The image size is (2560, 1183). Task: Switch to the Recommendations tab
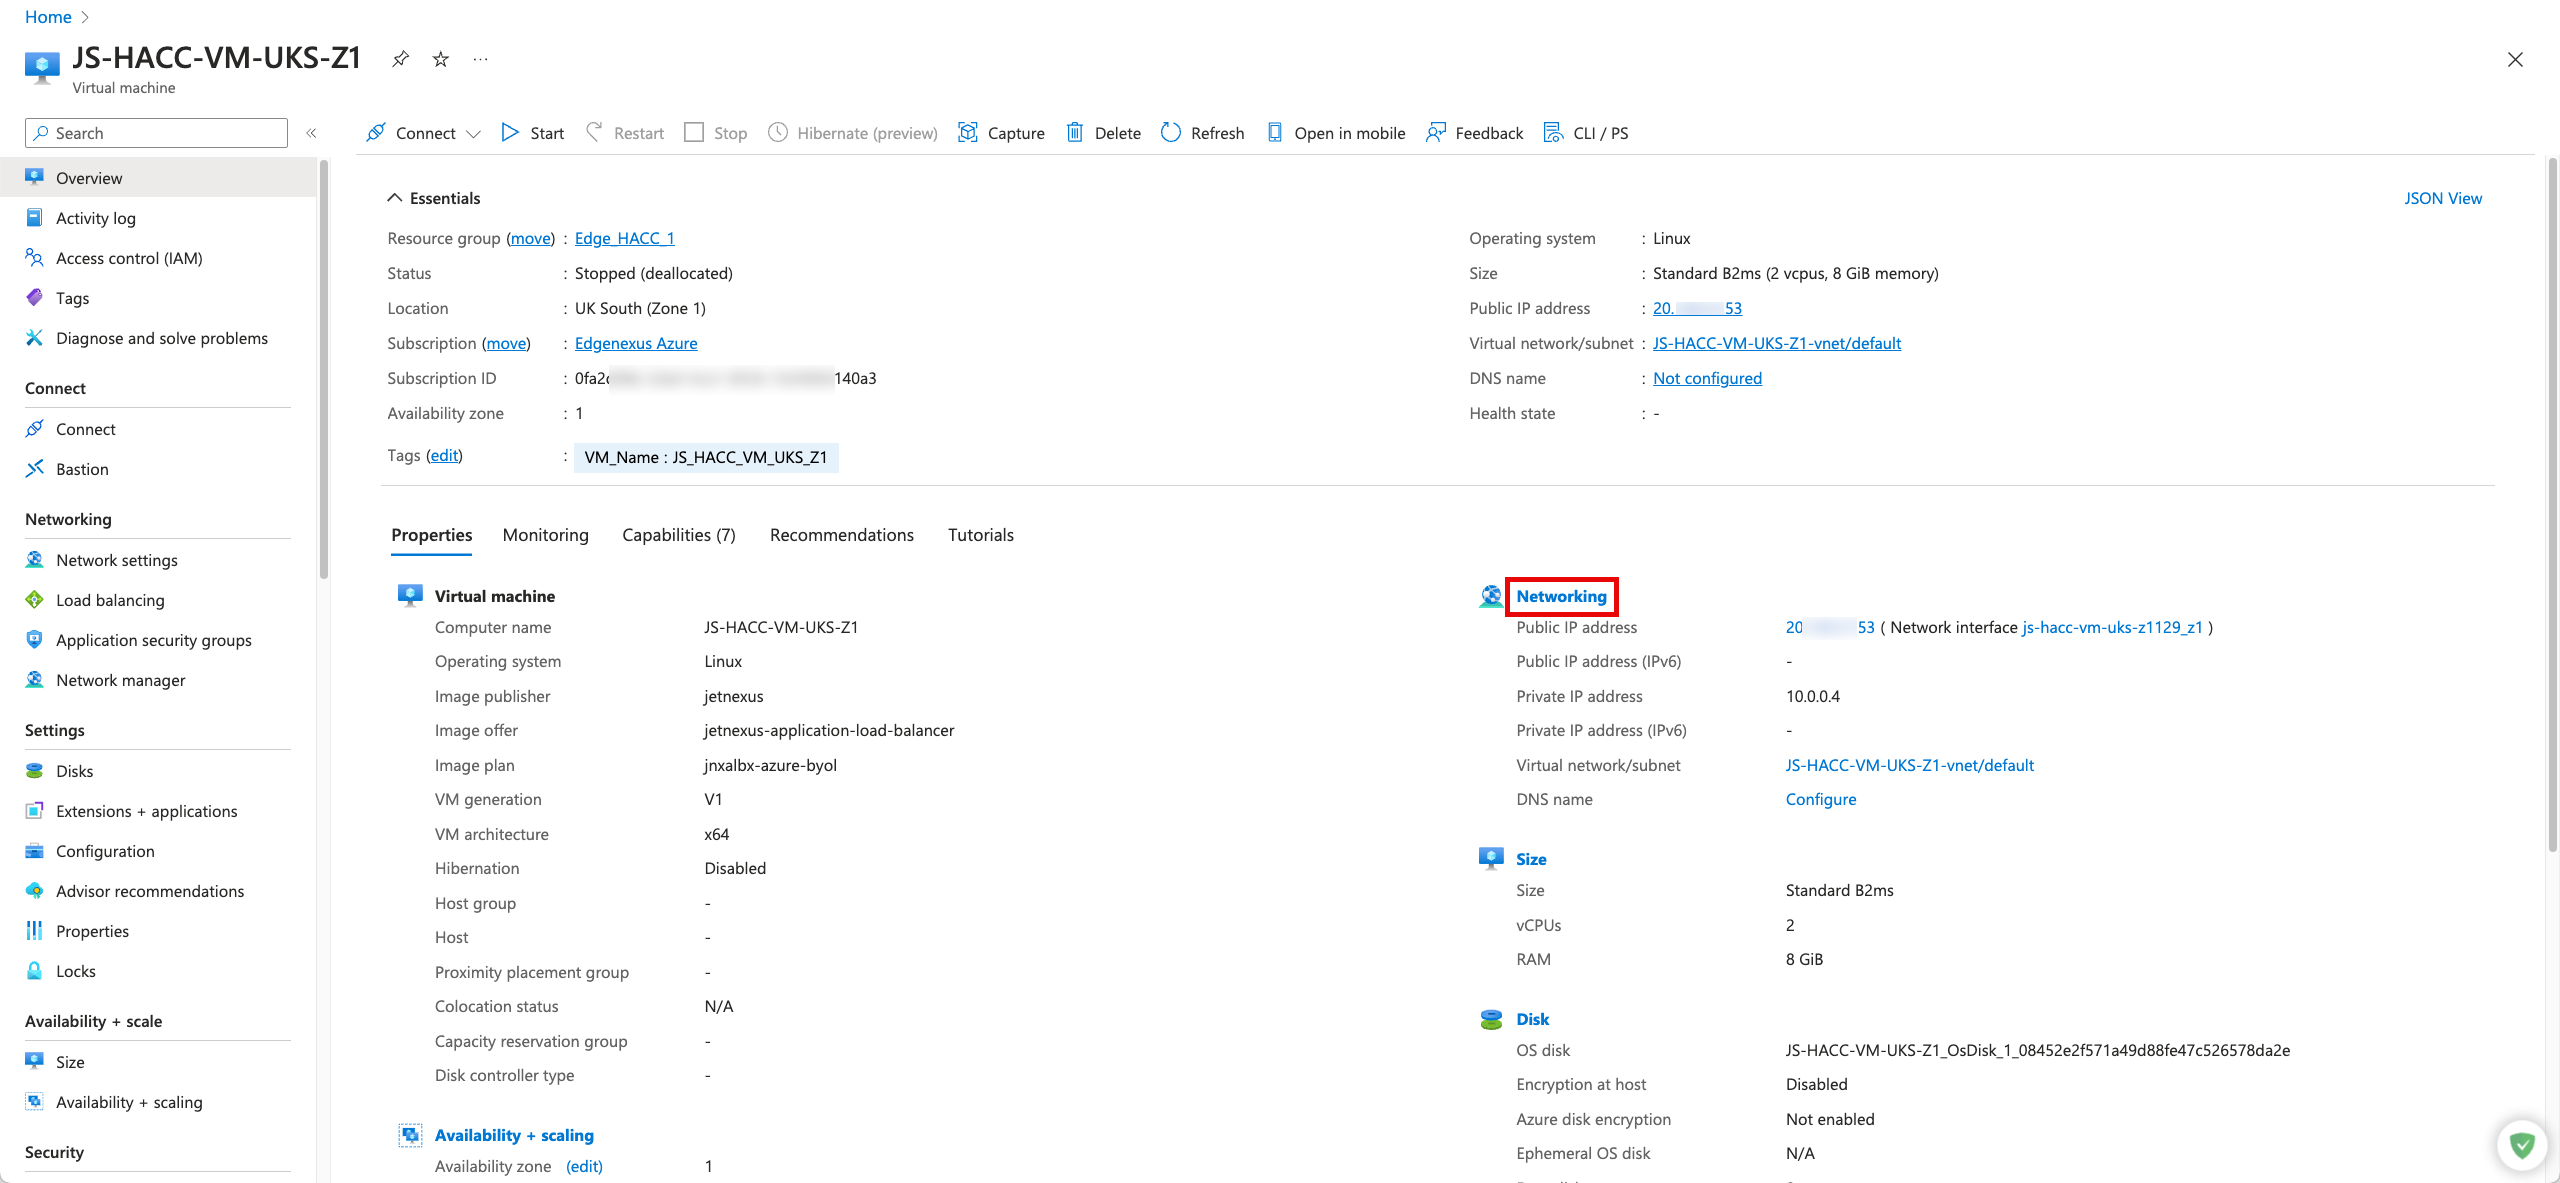pyautogui.click(x=842, y=535)
